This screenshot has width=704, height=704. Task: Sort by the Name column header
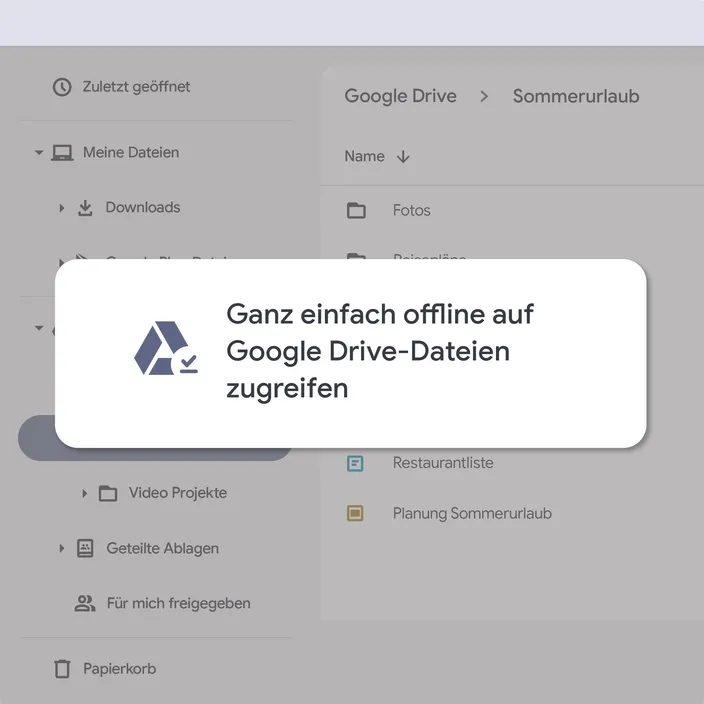(365, 156)
